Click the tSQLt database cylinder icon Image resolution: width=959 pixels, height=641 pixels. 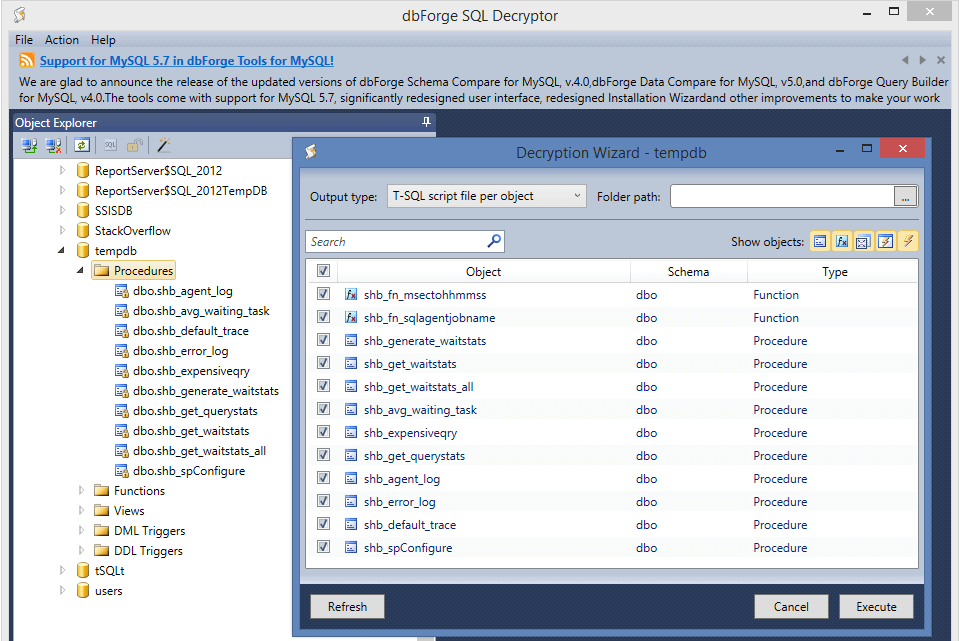83,571
